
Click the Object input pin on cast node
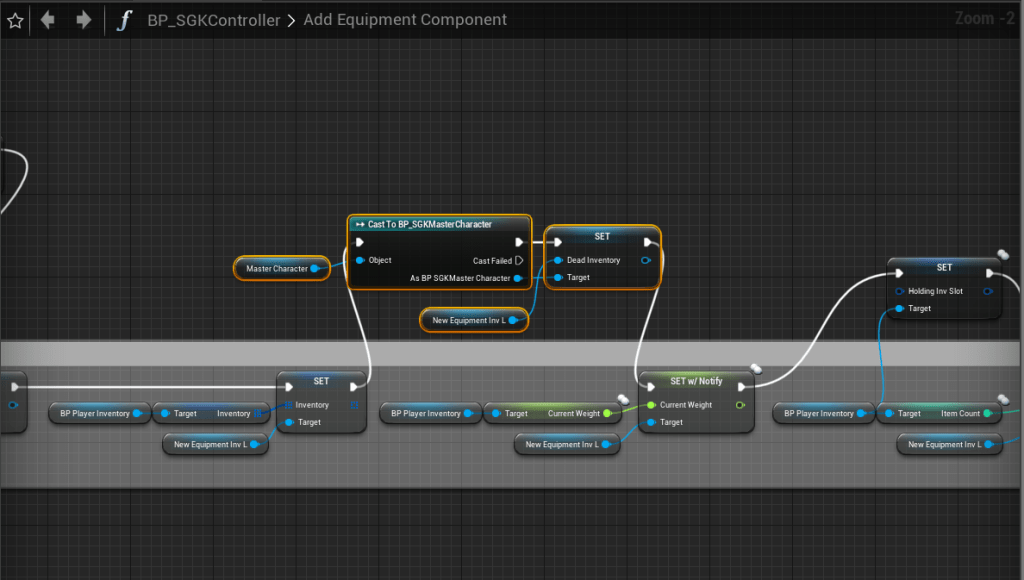tap(360, 260)
